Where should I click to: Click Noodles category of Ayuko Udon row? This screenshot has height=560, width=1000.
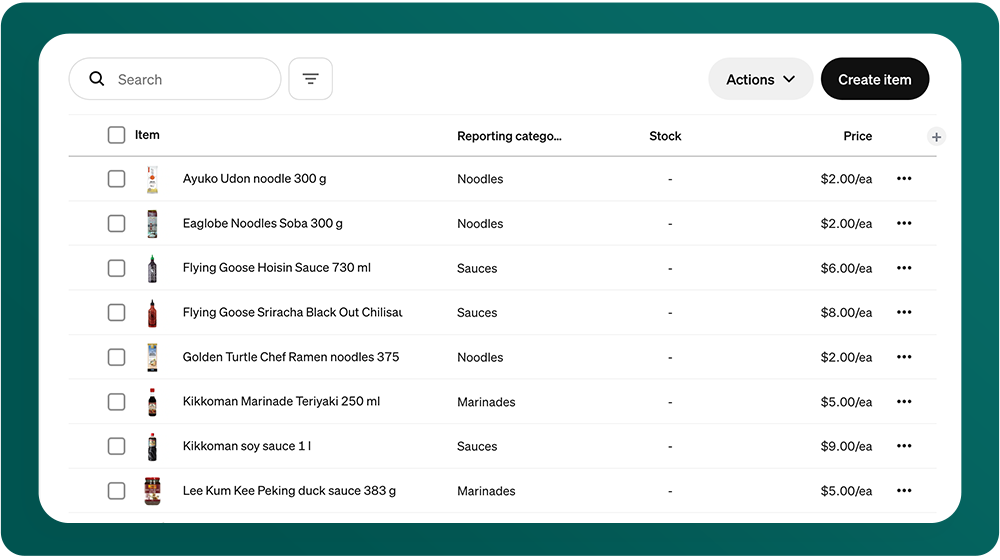[480, 179]
